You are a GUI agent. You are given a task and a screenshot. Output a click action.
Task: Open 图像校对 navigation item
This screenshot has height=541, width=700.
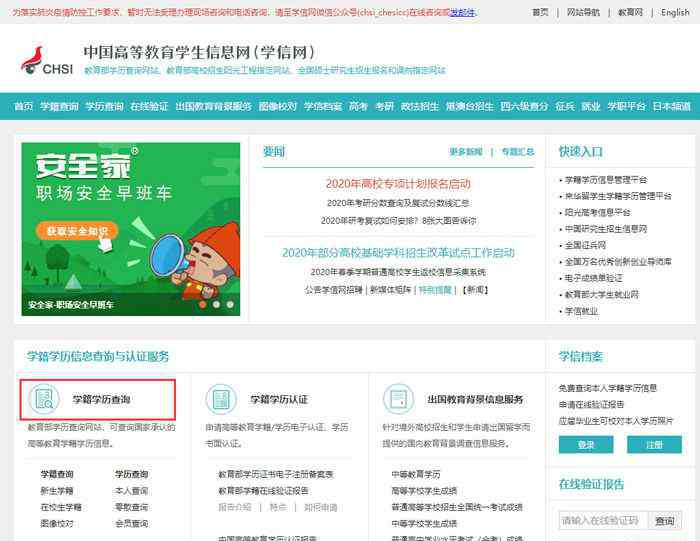[278, 106]
